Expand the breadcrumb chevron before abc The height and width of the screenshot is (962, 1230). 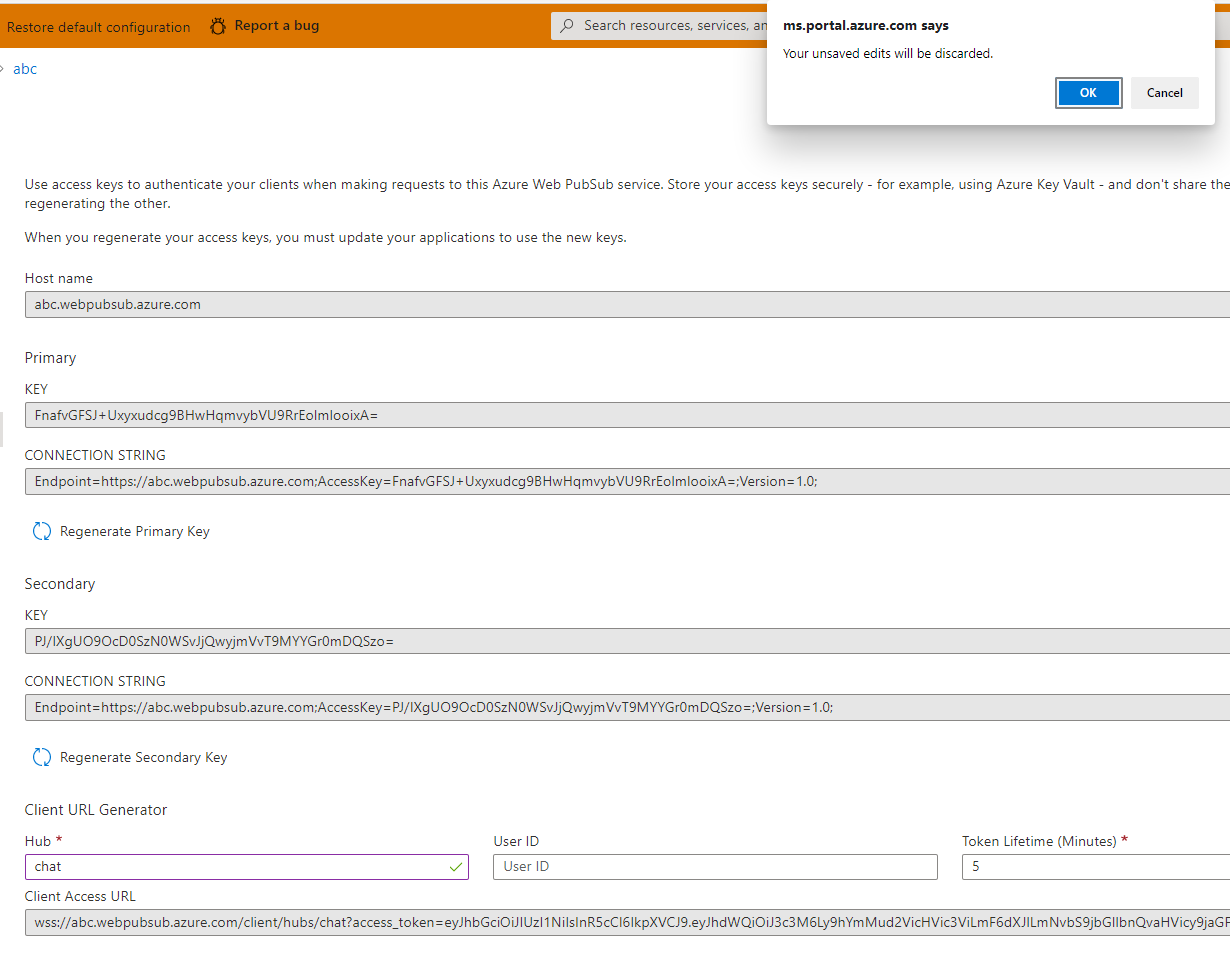point(4,68)
